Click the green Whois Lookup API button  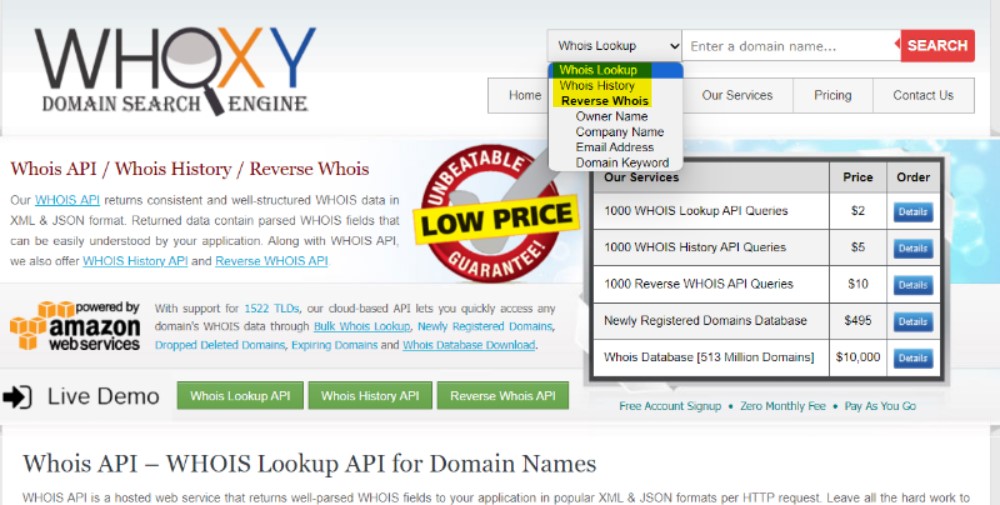click(240, 396)
